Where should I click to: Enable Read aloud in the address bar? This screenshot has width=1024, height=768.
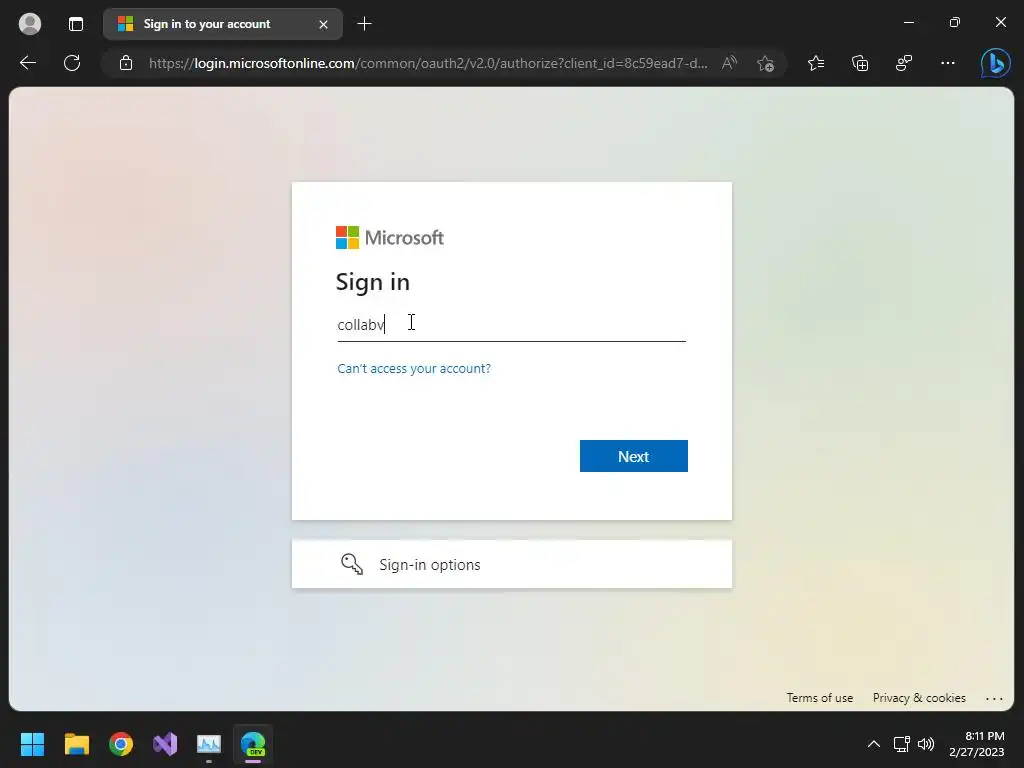click(x=729, y=63)
